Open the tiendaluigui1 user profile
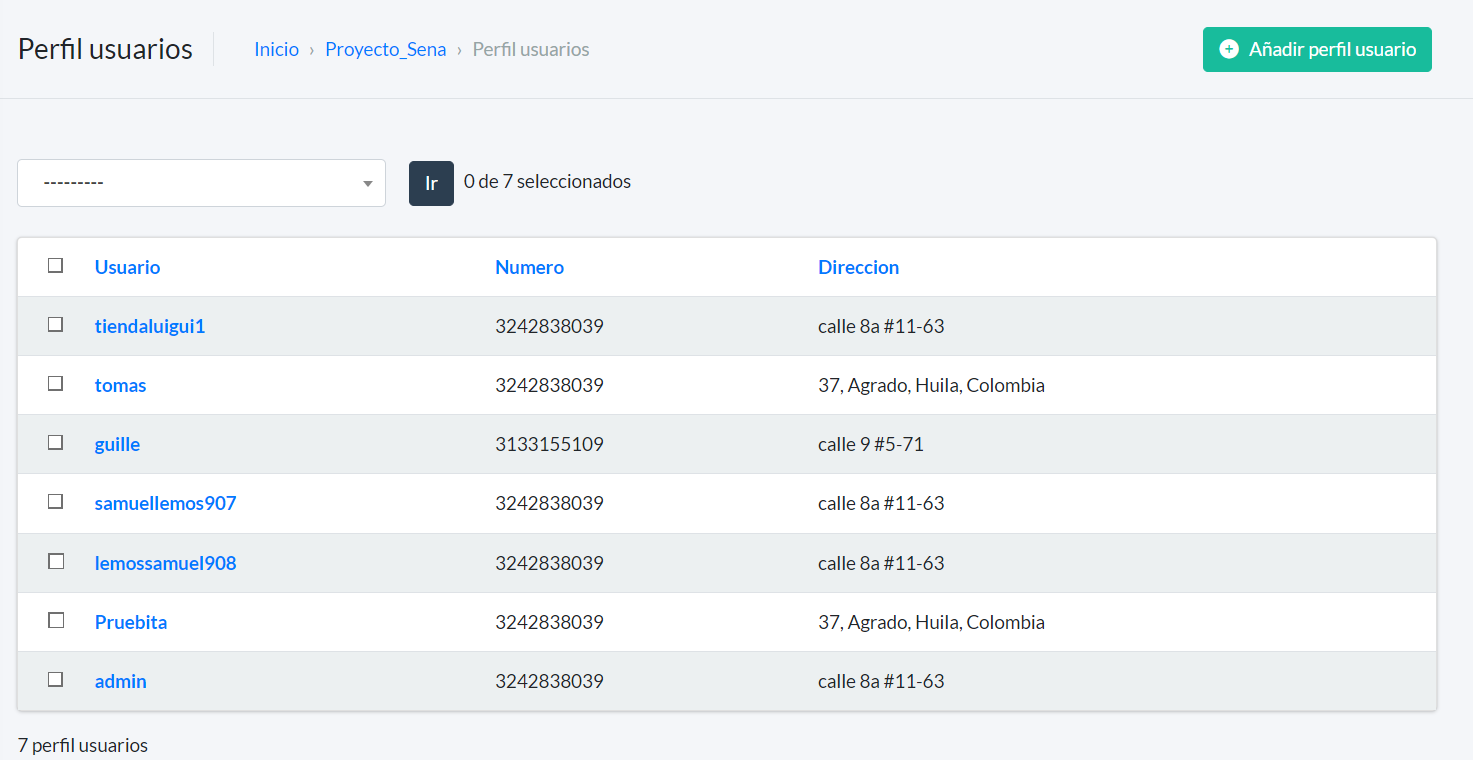Image resolution: width=1473 pixels, height=760 pixels. pos(150,326)
